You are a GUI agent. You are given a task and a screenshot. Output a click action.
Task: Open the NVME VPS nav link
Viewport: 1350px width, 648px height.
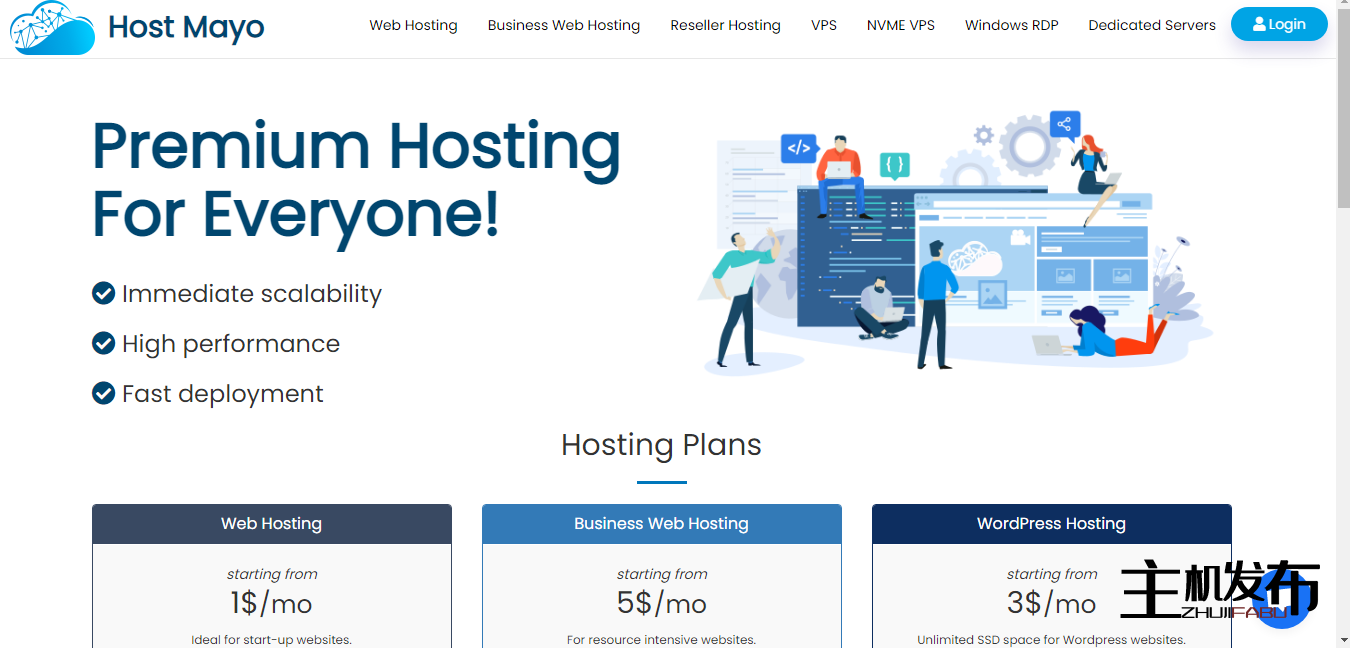[900, 25]
